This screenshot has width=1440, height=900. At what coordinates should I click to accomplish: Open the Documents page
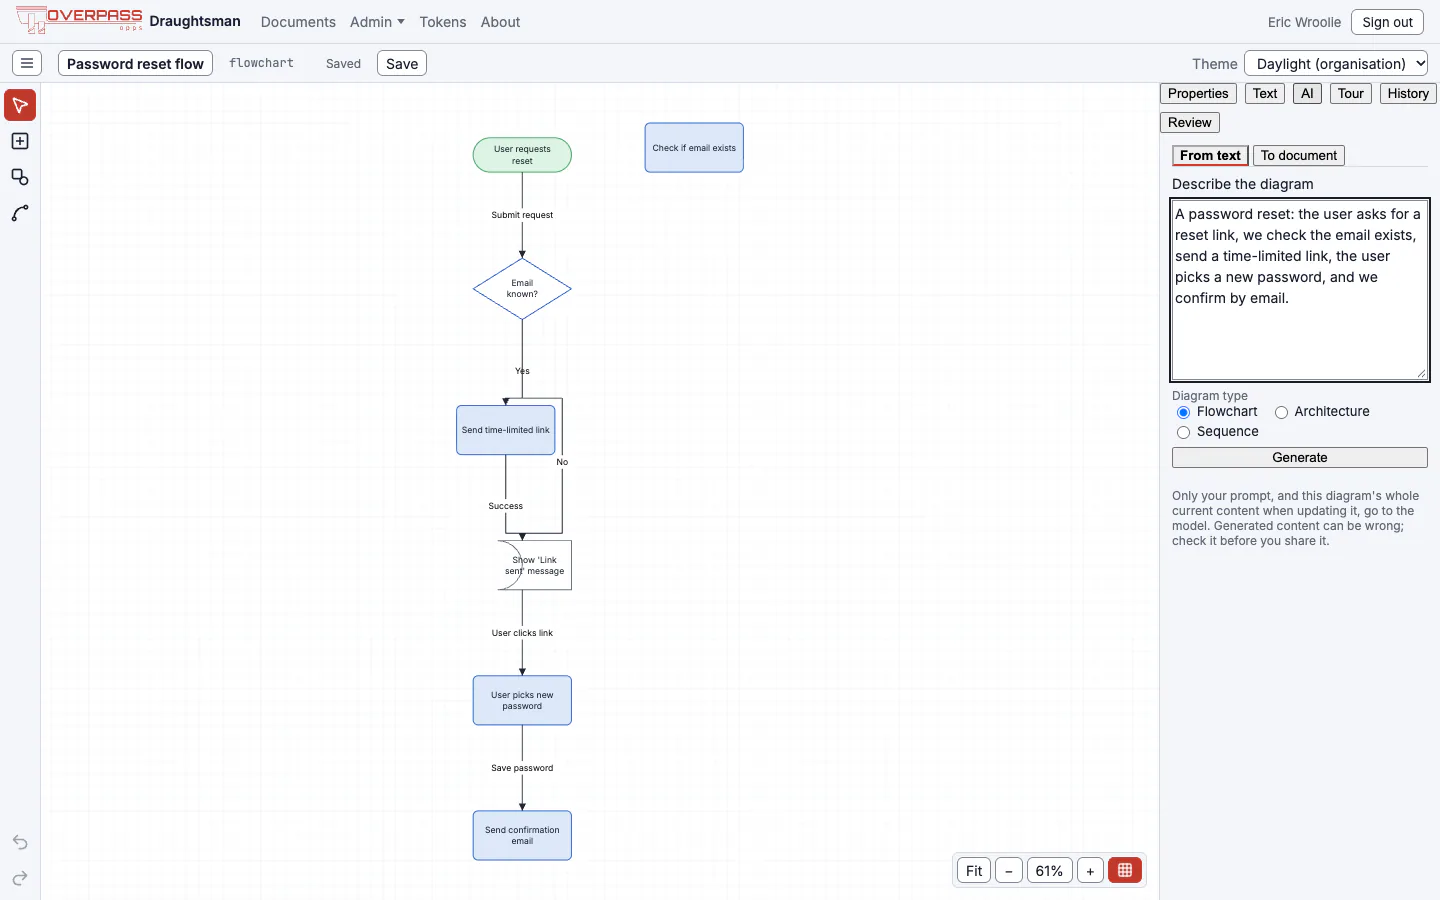[x=298, y=22]
